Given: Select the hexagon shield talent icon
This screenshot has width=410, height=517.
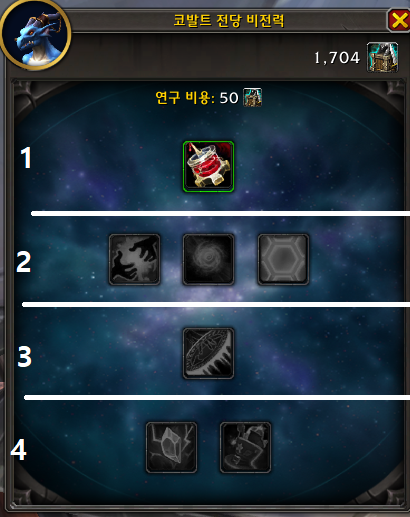Looking at the screenshot, I should tap(283, 259).
